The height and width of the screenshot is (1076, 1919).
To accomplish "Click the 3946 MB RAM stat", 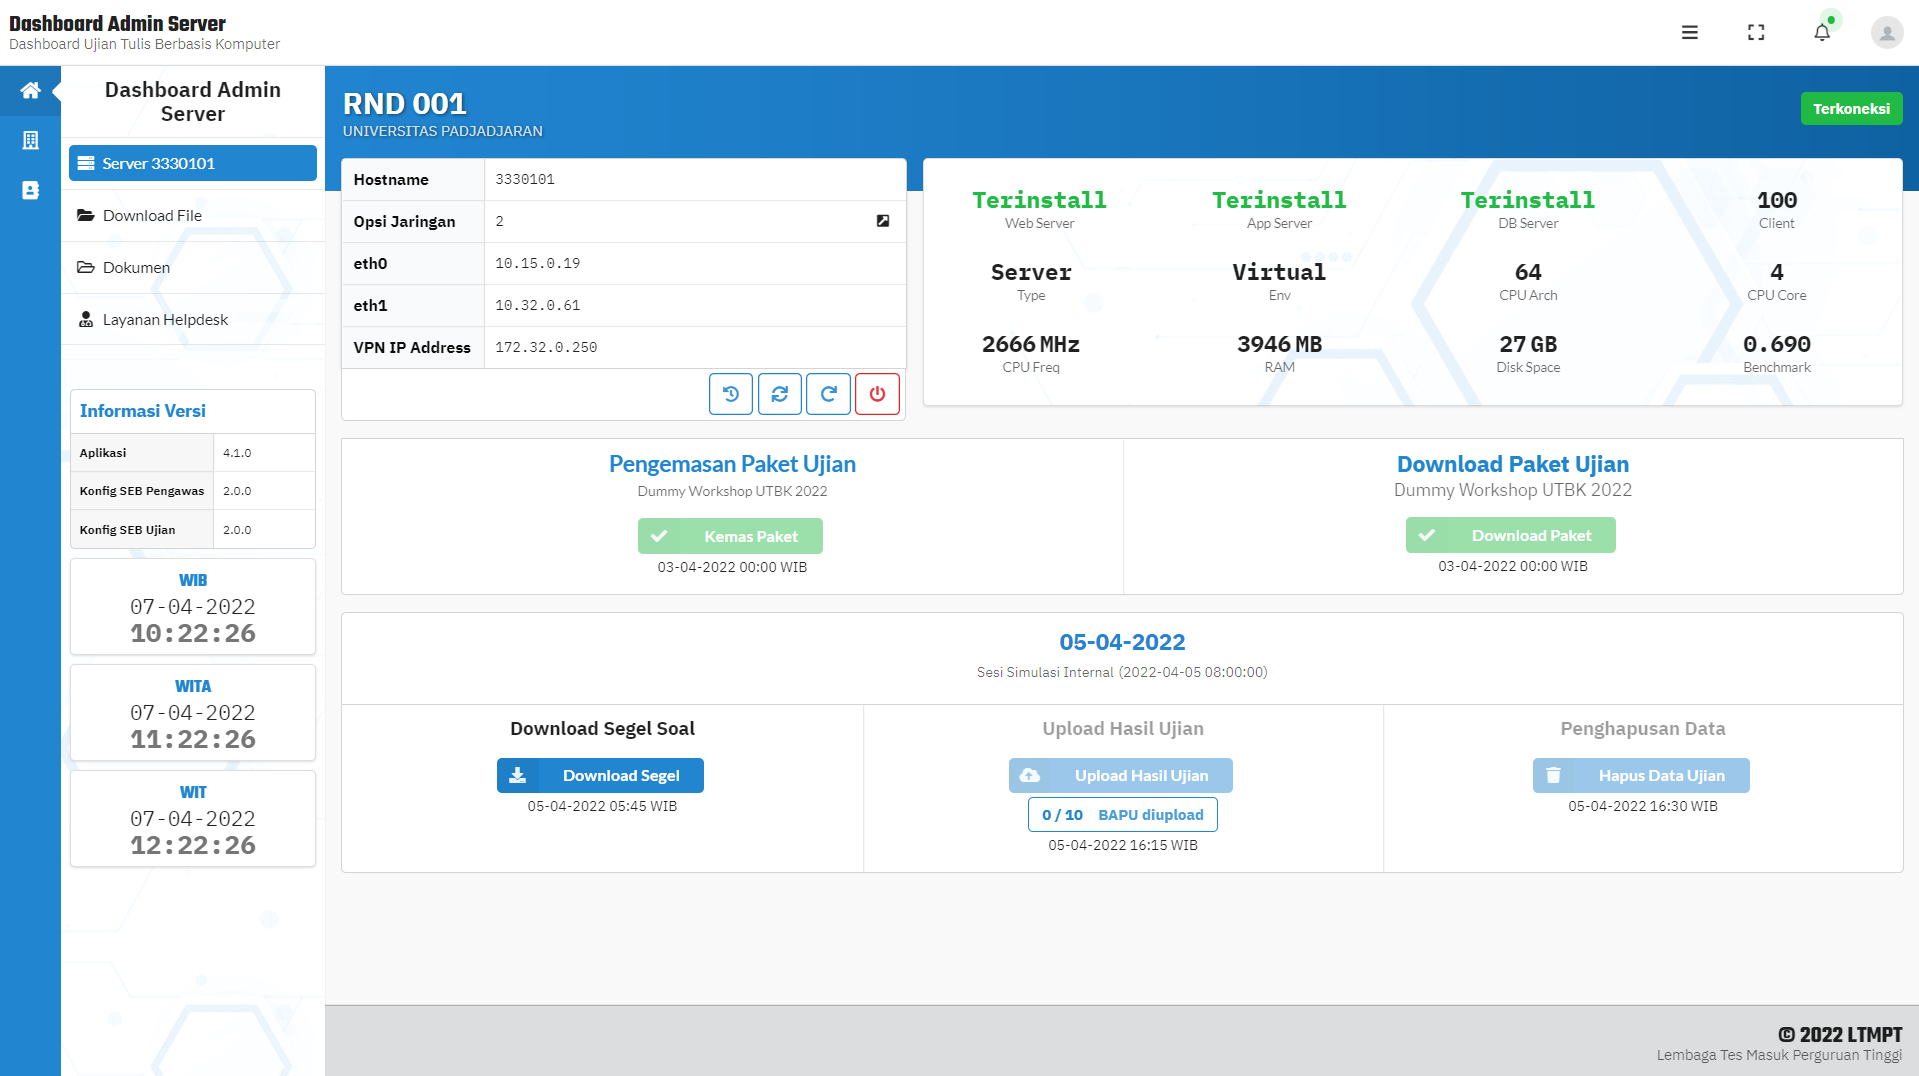I will click(x=1279, y=354).
